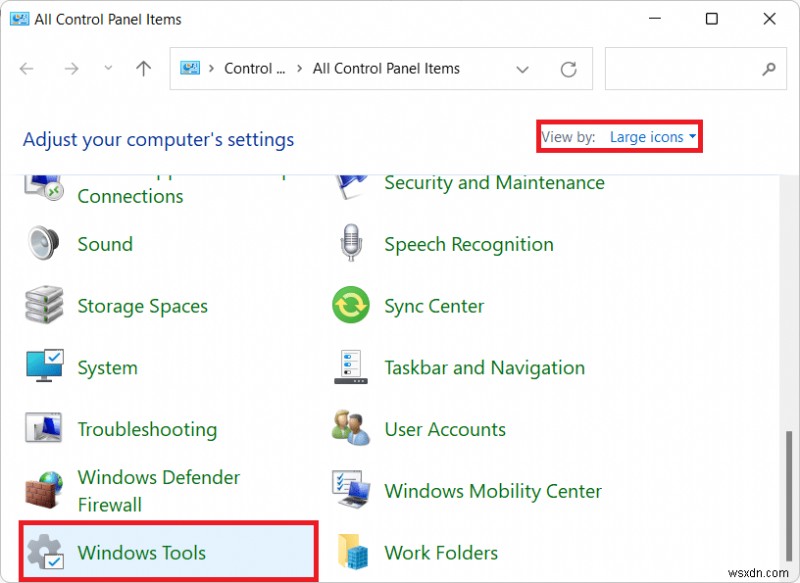The width and height of the screenshot is (800, 583).
Task: Open the Windows Defender Firewall brick icon
Action: (x=44, y=491)
